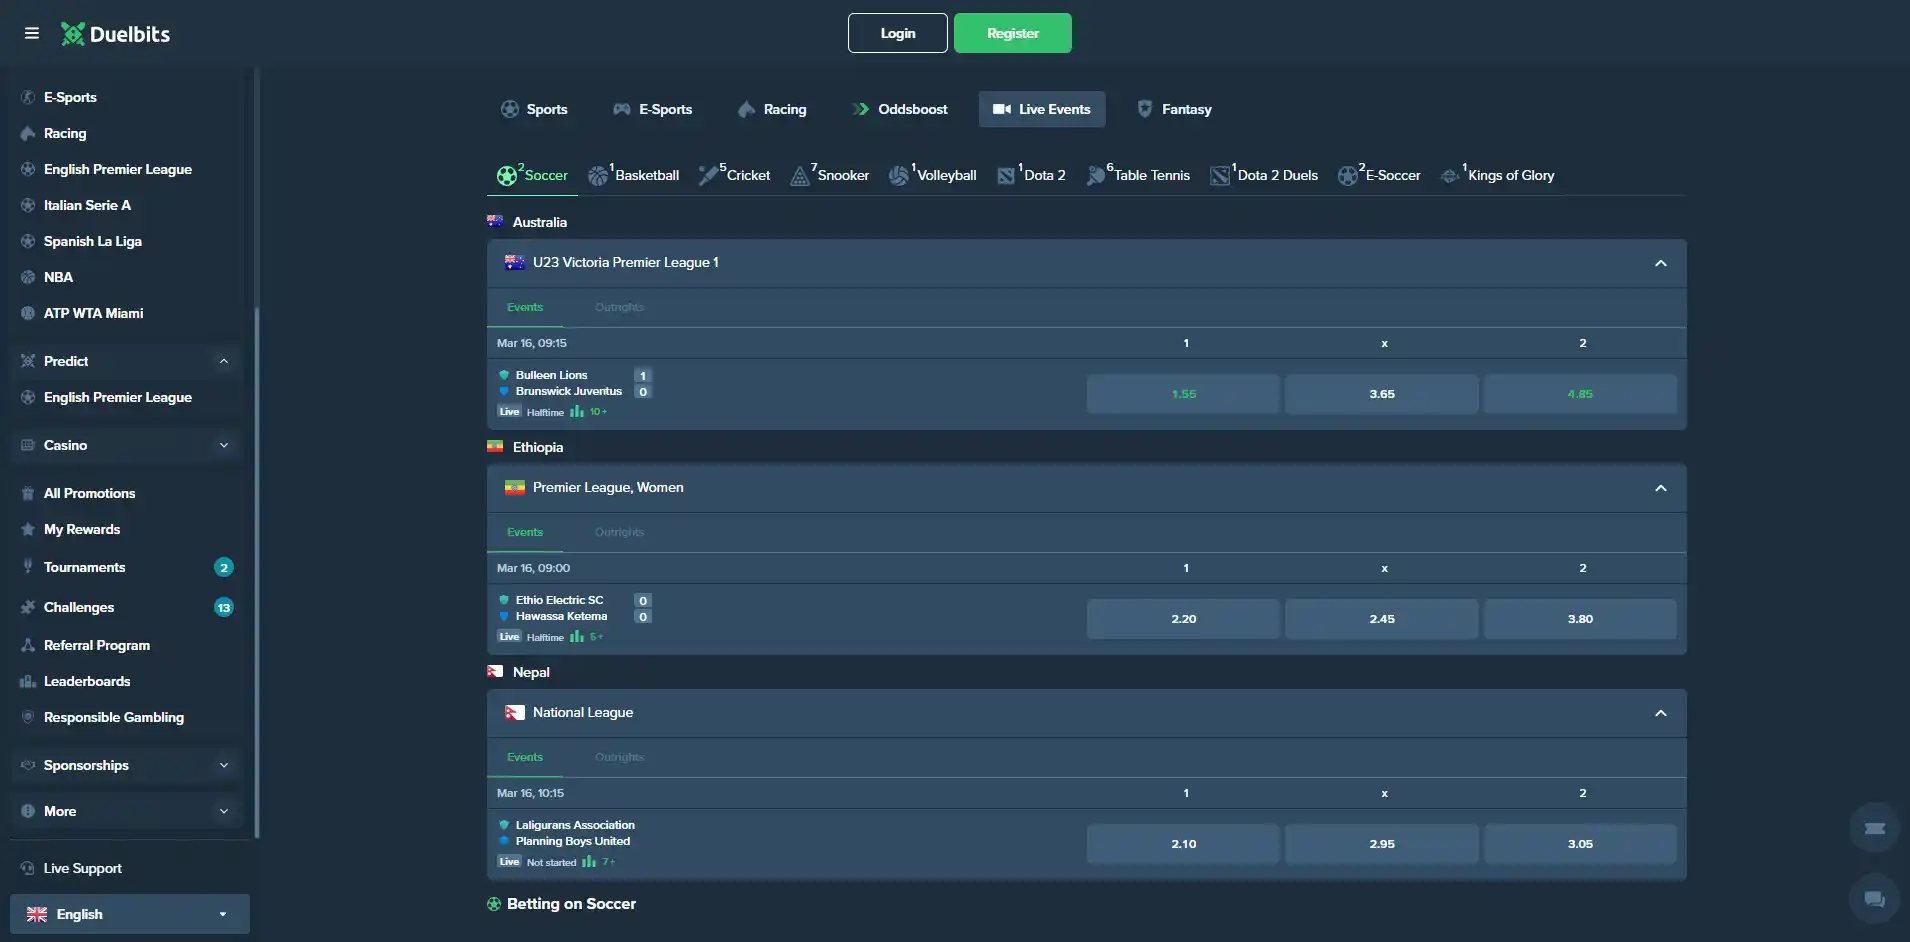
Task: Open the hamburger menu icon
Action: [32, 33]
